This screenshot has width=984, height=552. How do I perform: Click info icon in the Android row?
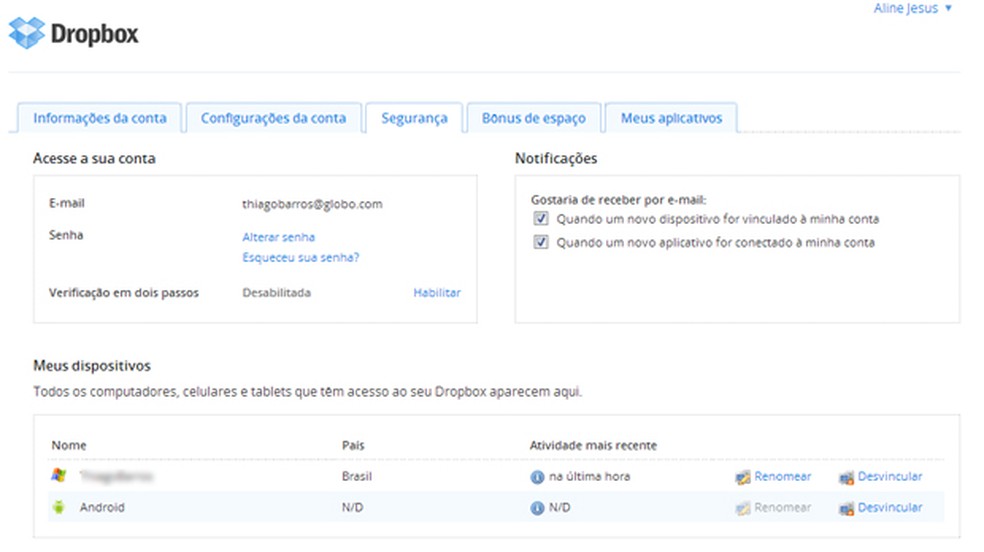click(537, 508)
